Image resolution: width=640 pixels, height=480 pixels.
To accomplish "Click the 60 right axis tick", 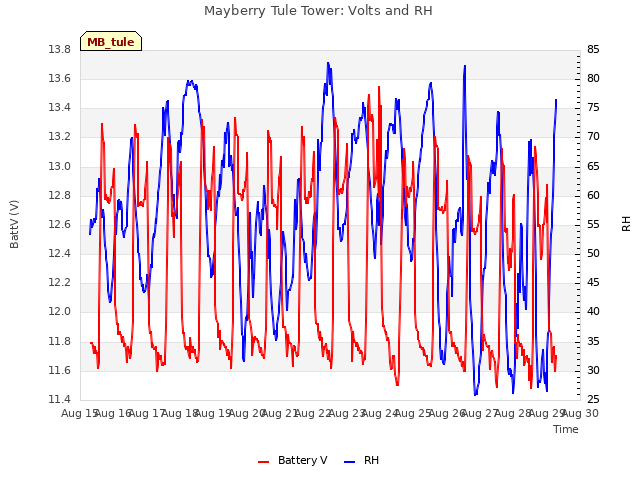I will (593, 196).
